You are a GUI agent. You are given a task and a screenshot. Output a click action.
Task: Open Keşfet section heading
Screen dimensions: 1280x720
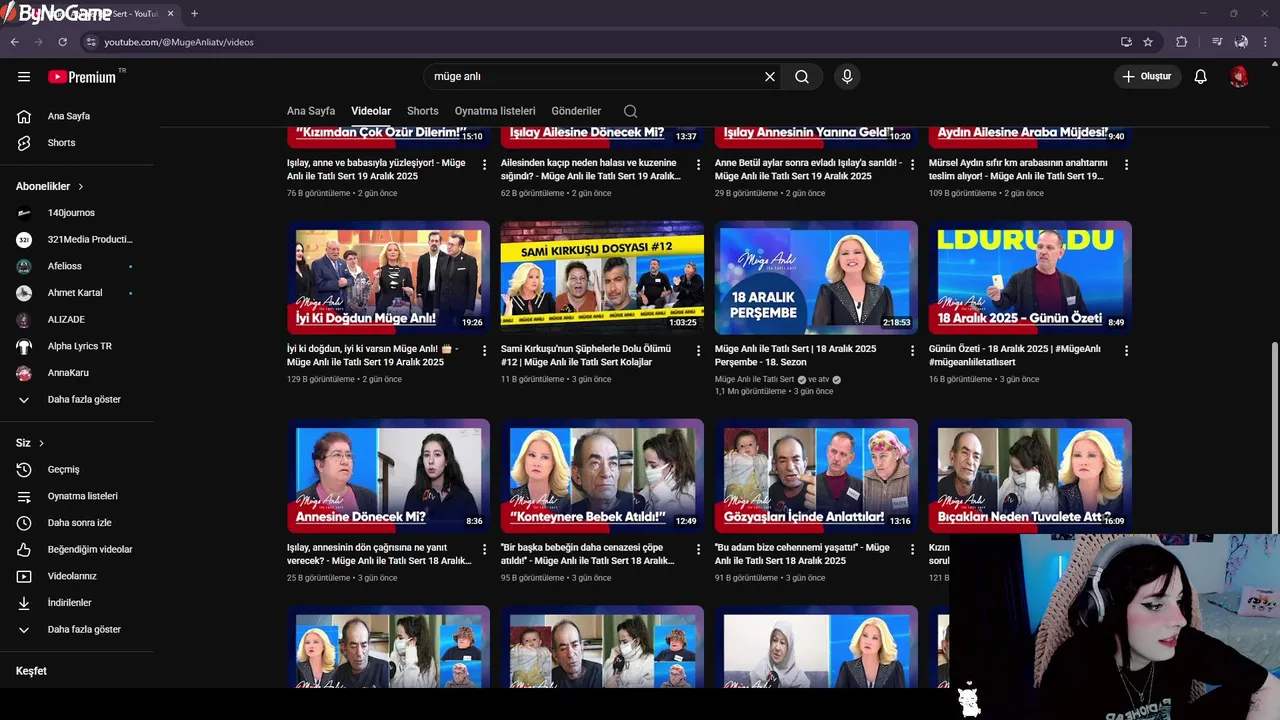click(x=31, y=671)
